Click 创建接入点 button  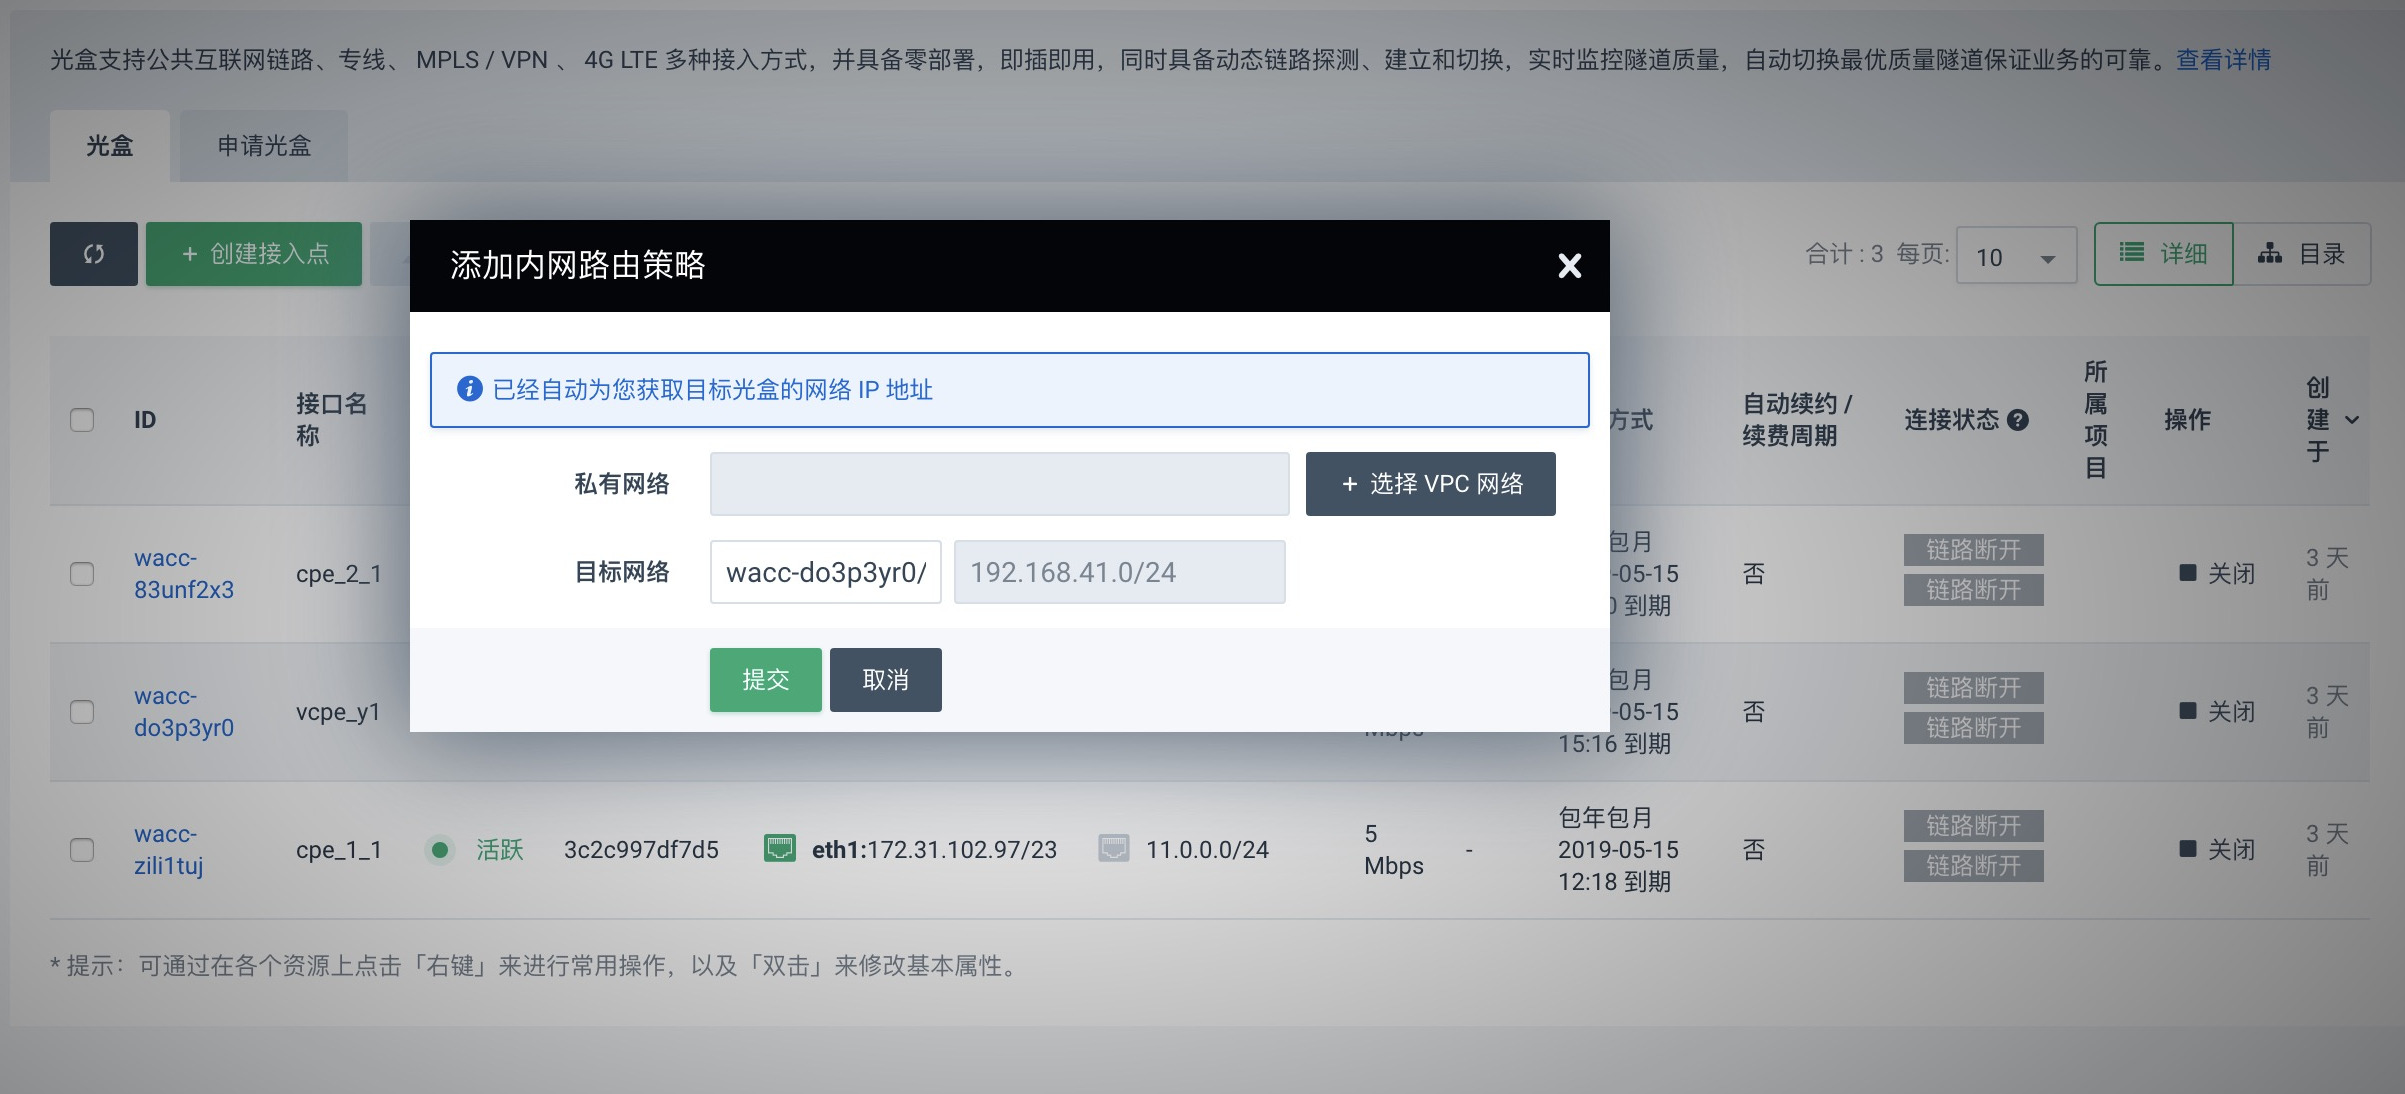point(254,254)
